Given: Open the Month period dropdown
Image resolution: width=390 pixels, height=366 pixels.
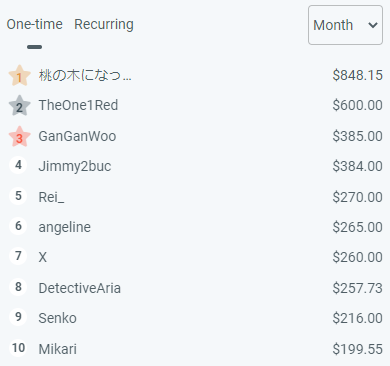Looking at the screenshot, I should point(345,25).
